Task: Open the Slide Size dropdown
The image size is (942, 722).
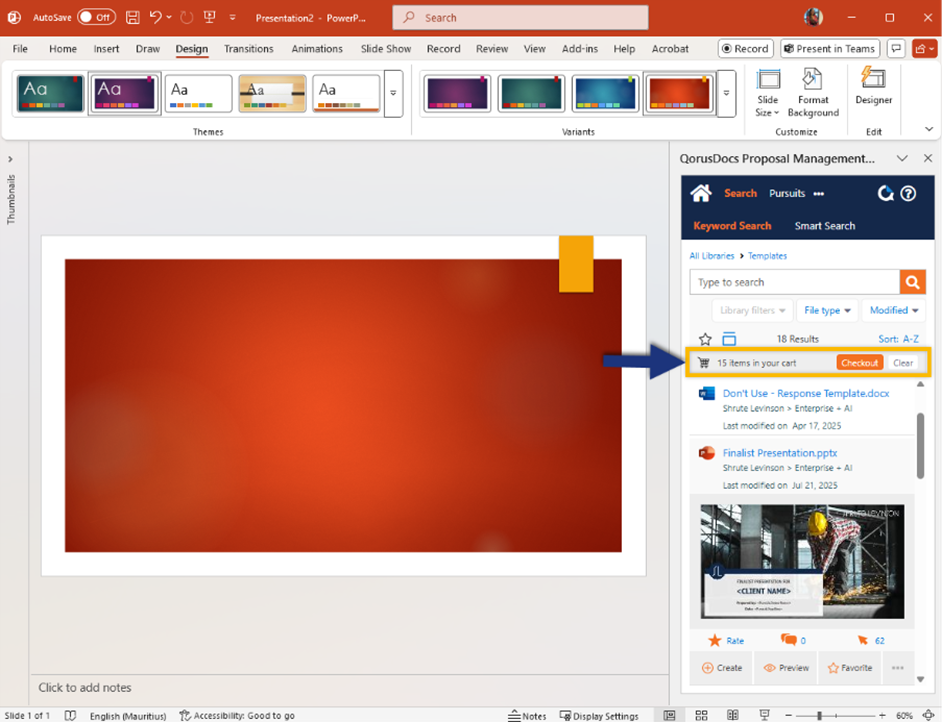Action: pyautogui.click(x=767, y=93)
